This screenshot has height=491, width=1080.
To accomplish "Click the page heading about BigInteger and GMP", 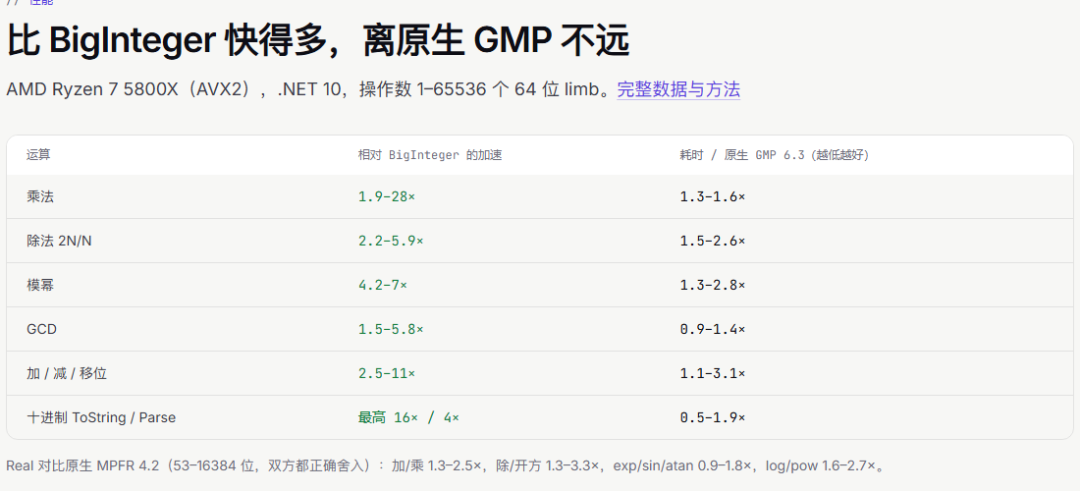I will tap(318, 42).
